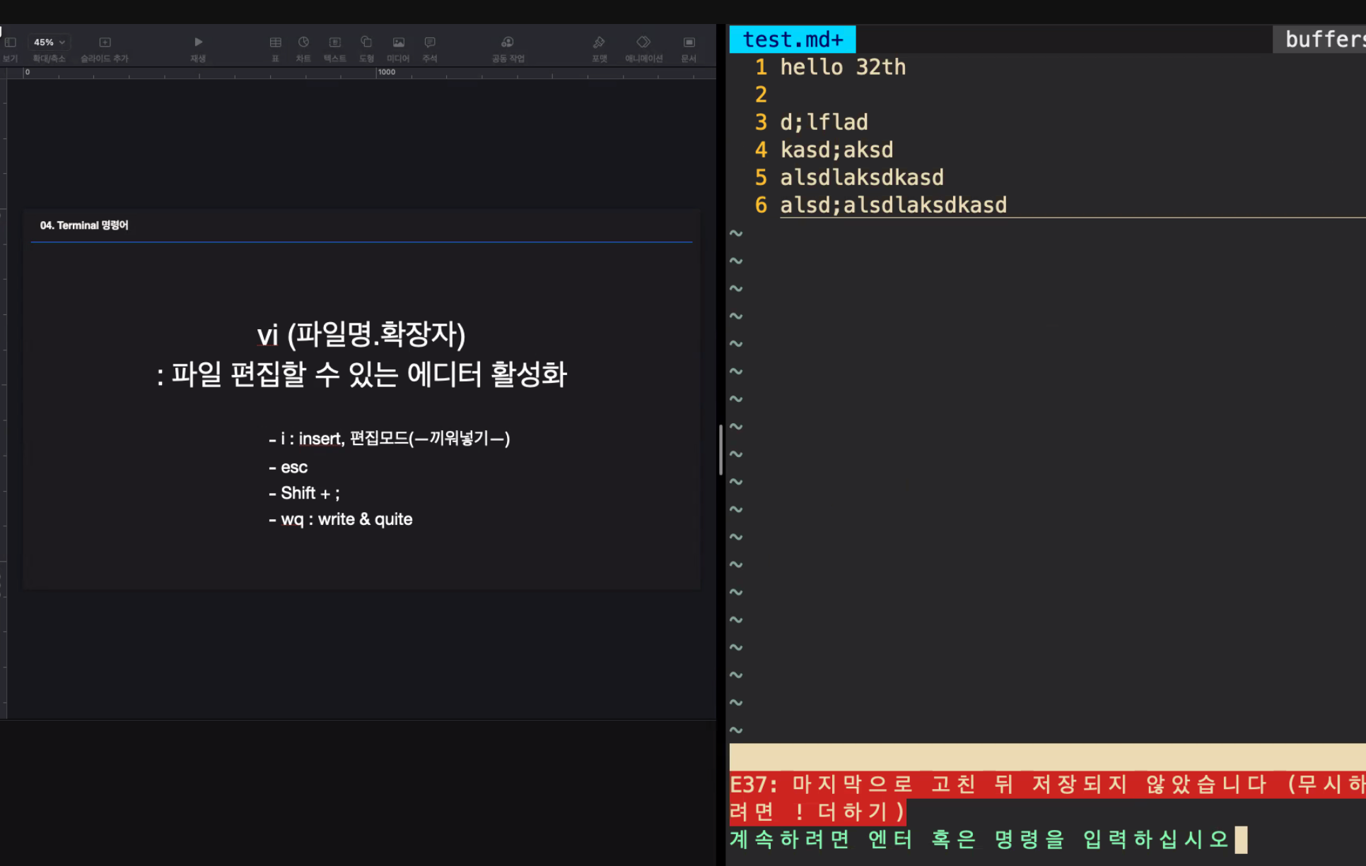Select the shape tool (도형) icon
Image resolution: width=1366 pixels, height=866 pixels.
coord(366,42)
